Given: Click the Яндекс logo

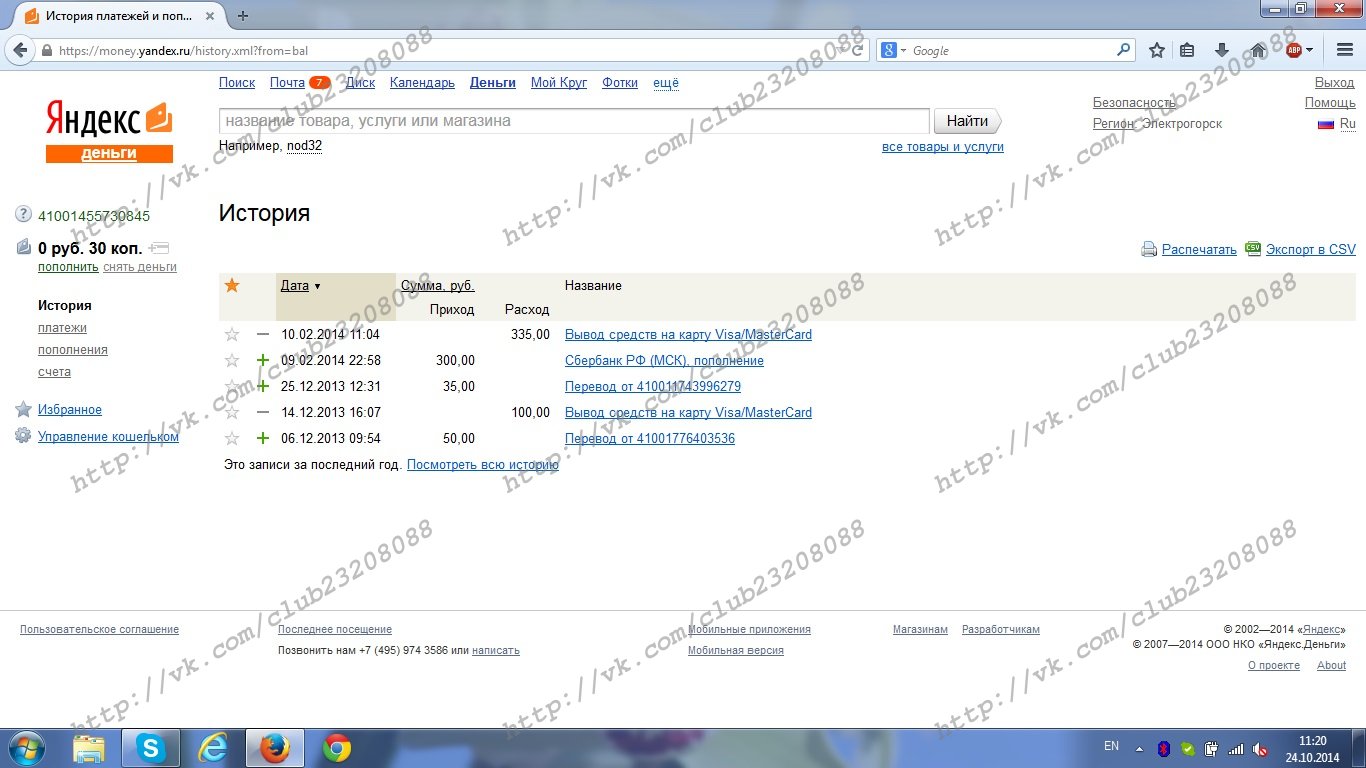Looking at the screenshot, I should coord(108,120).
